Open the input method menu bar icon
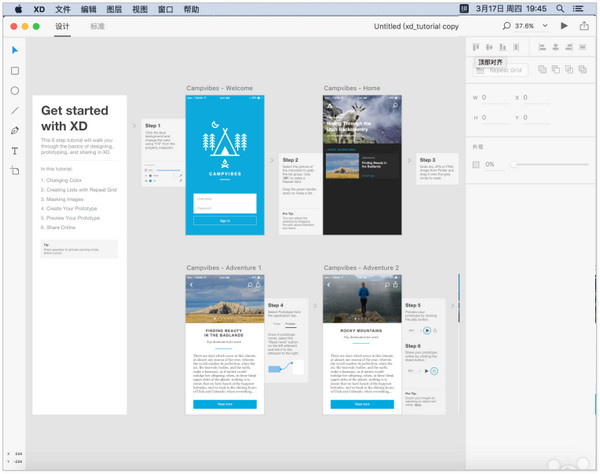 point(464,8)
